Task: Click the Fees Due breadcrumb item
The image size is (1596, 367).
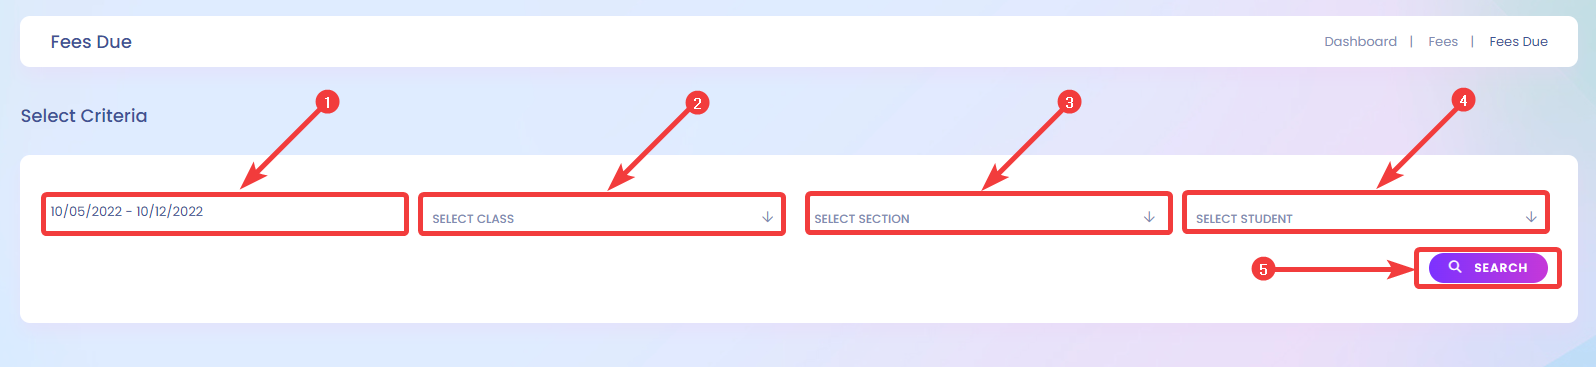Action: coord(1518,41)
